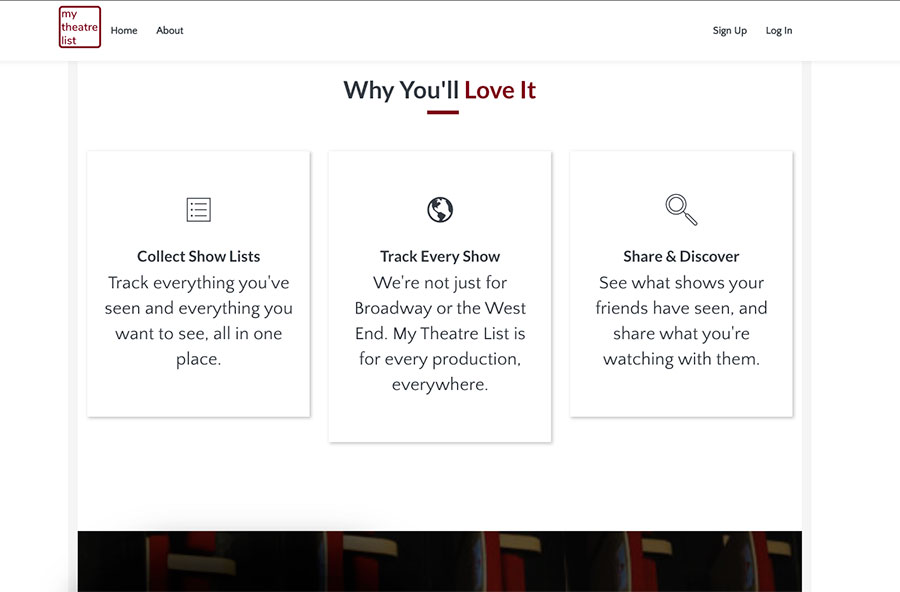Click the theatre seats banner image
The image size is (900, 592).
440,561
